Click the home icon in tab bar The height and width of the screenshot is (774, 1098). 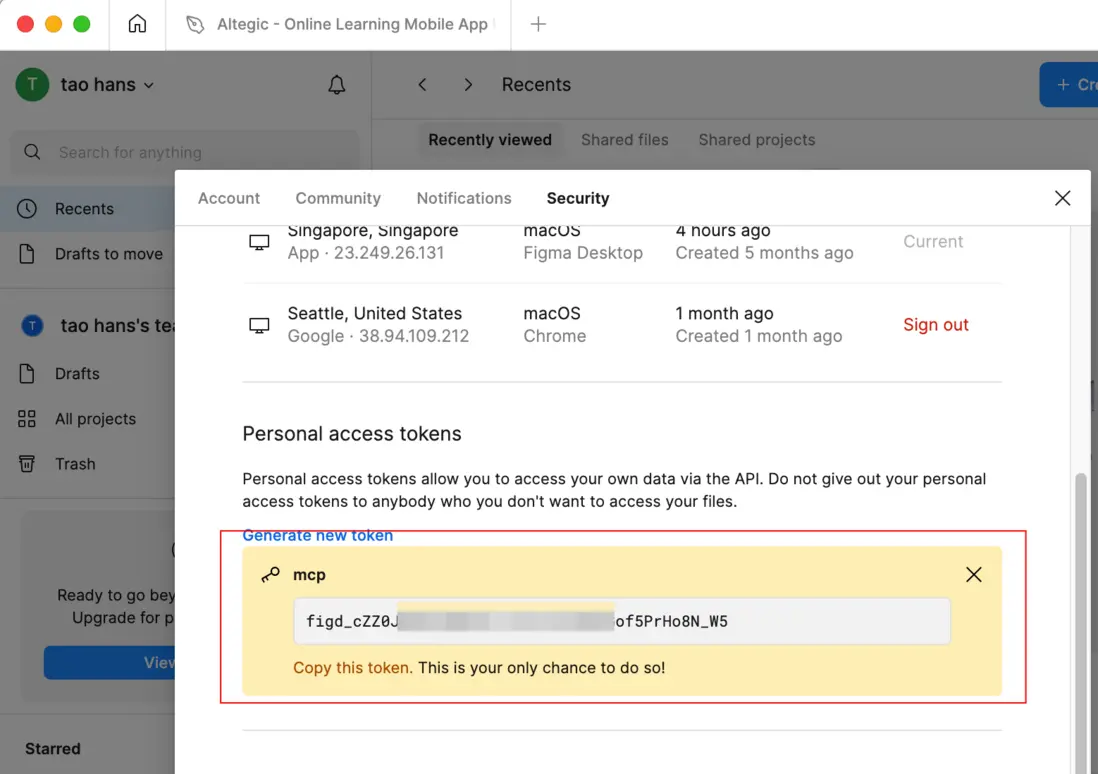click(x=137, y=24)
